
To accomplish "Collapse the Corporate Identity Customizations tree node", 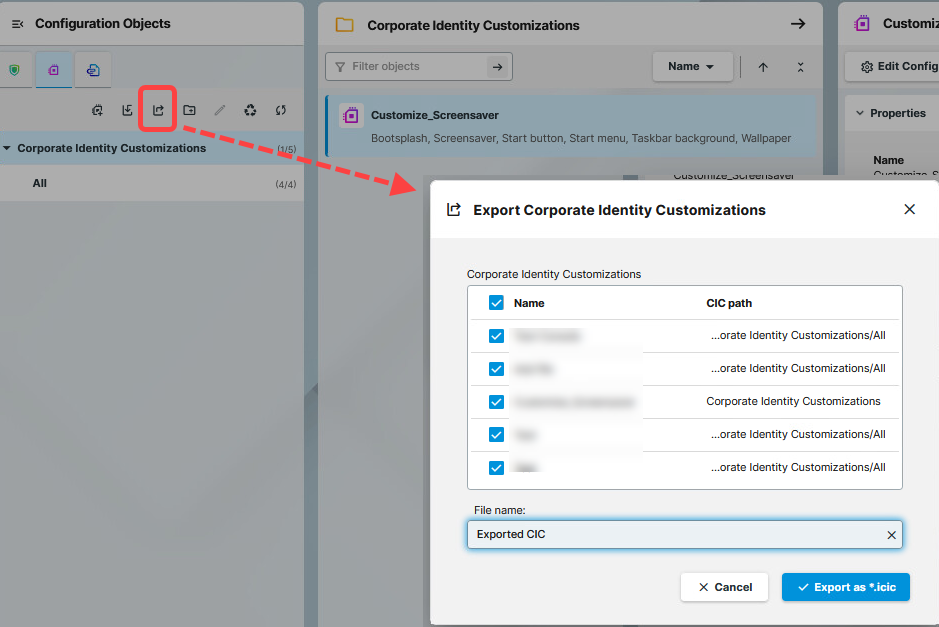I will coord(7,149).
